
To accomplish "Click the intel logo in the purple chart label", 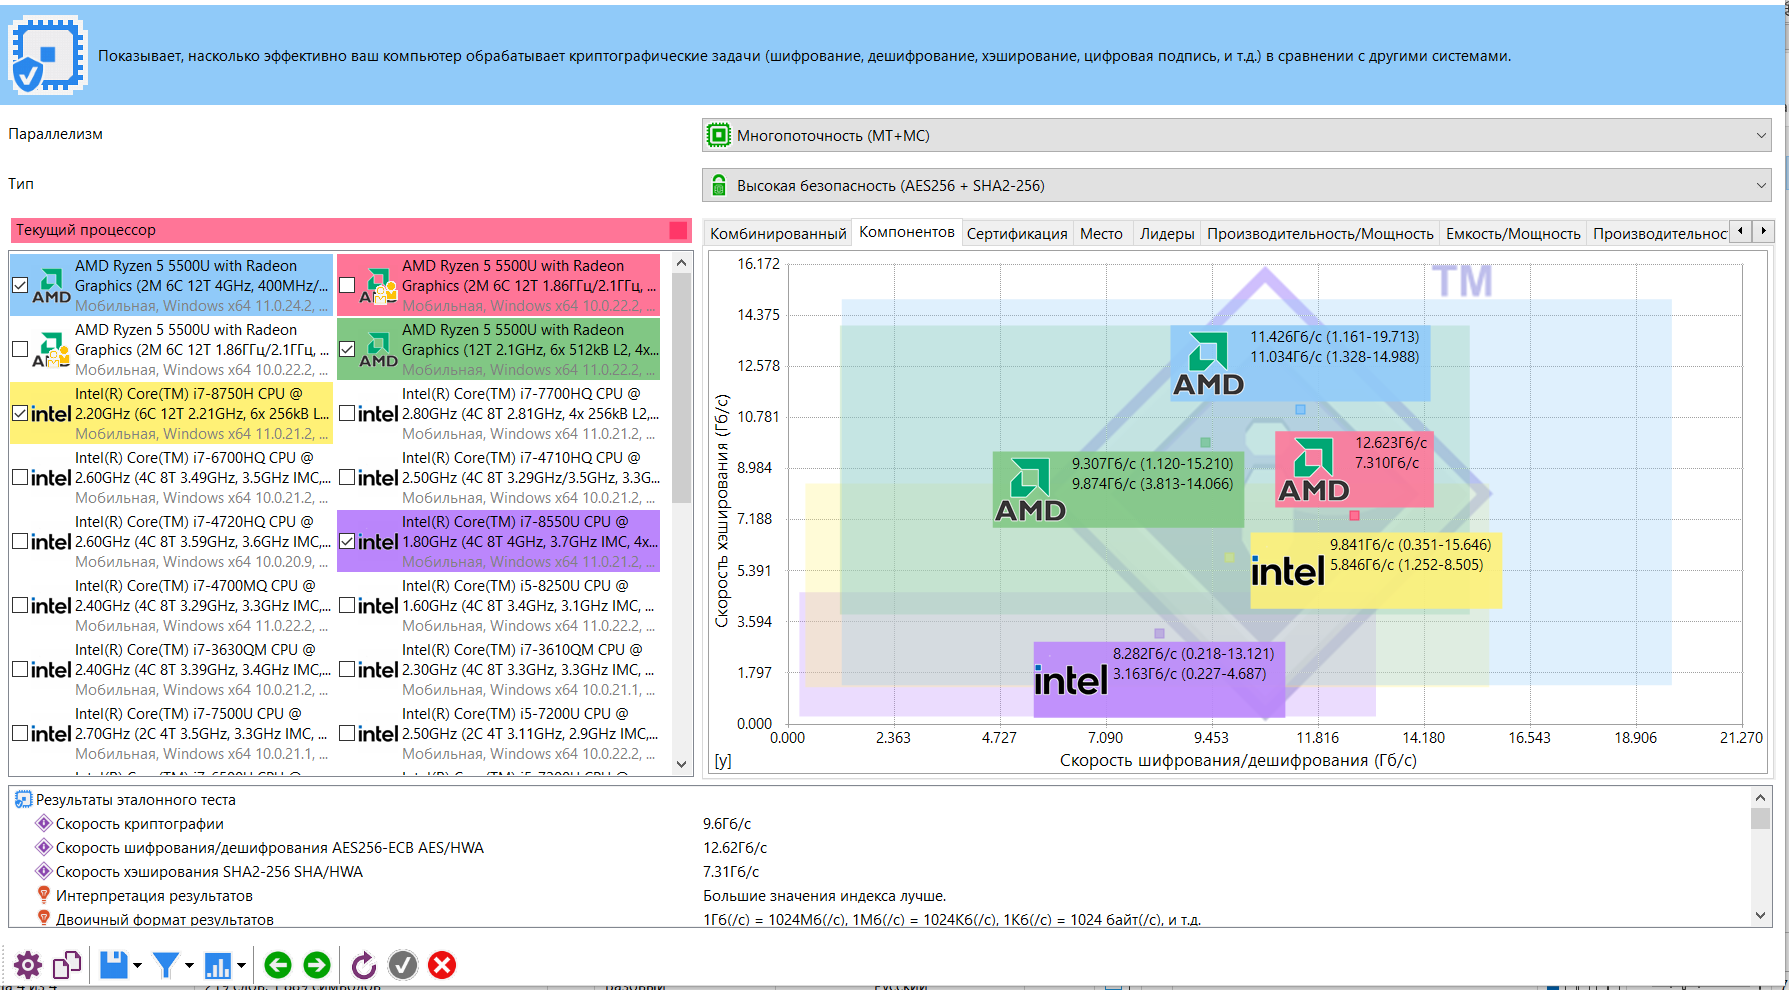I will point(1071,682).
